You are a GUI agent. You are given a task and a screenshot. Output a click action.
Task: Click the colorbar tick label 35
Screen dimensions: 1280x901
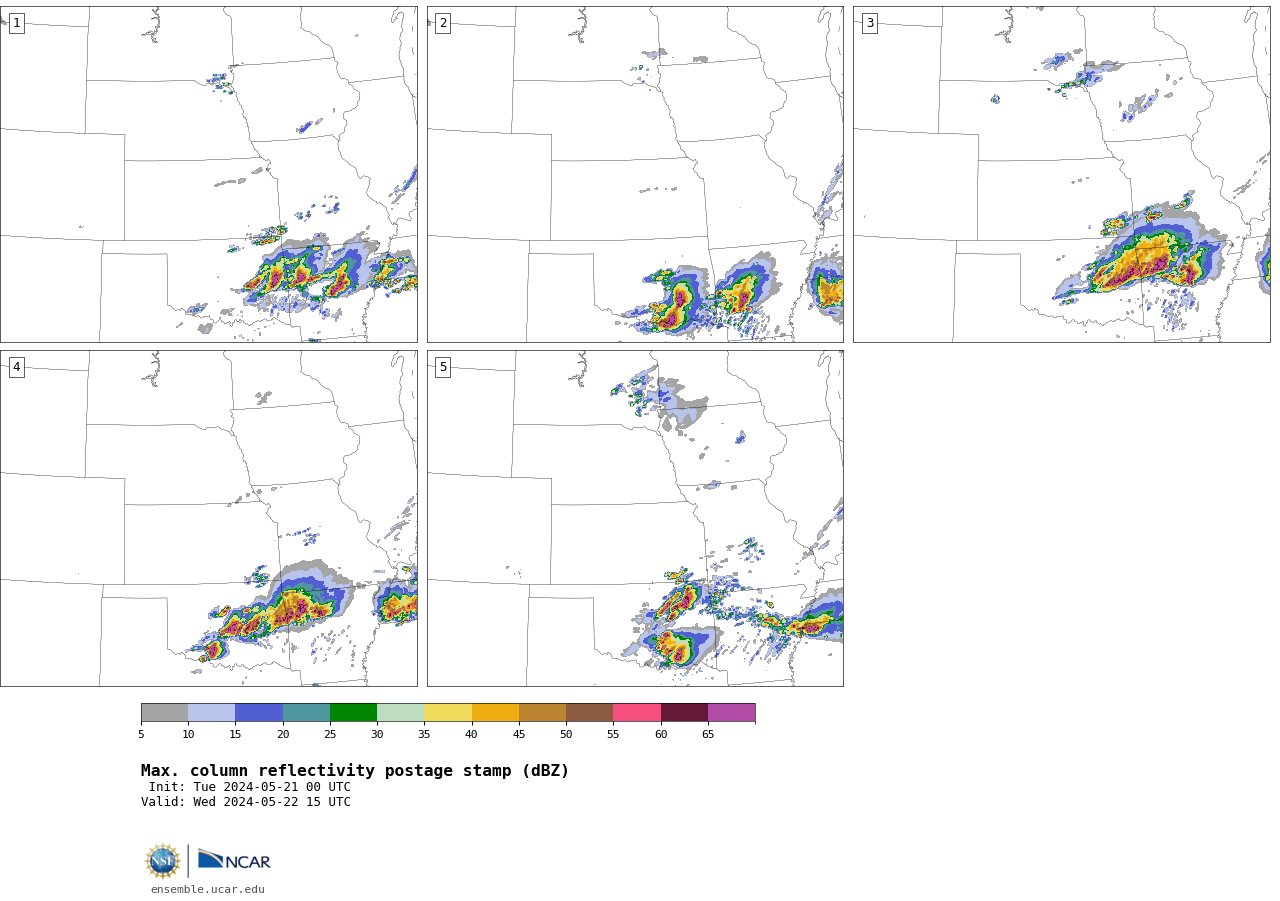click(x=424, y=734)
